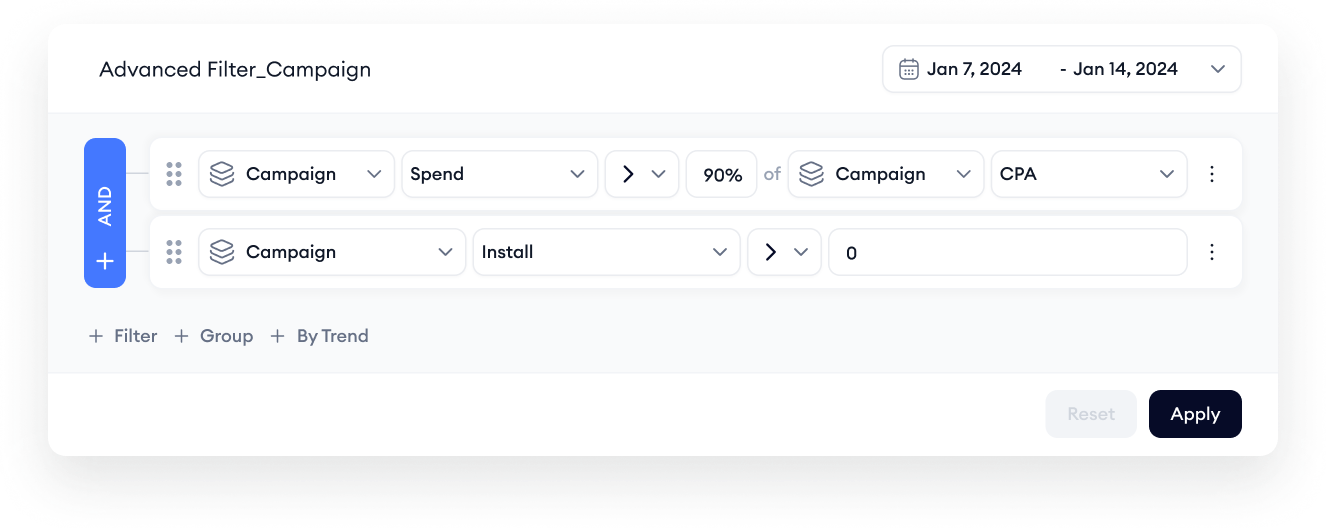Click the plus icon below AND
Viewport: 1326px width, 528px height.
click(x=105, y=262)
